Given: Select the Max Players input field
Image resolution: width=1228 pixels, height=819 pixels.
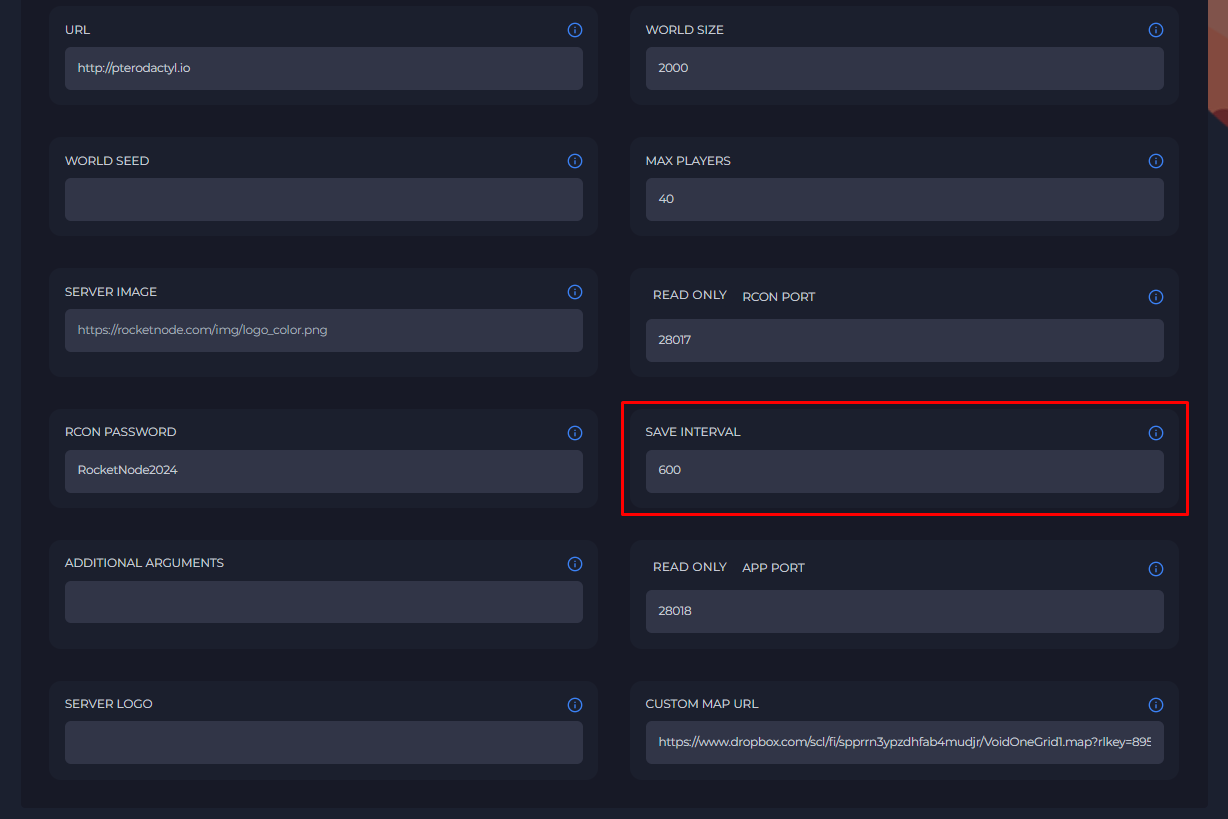Looking at the screenshot, I should 904,199.
